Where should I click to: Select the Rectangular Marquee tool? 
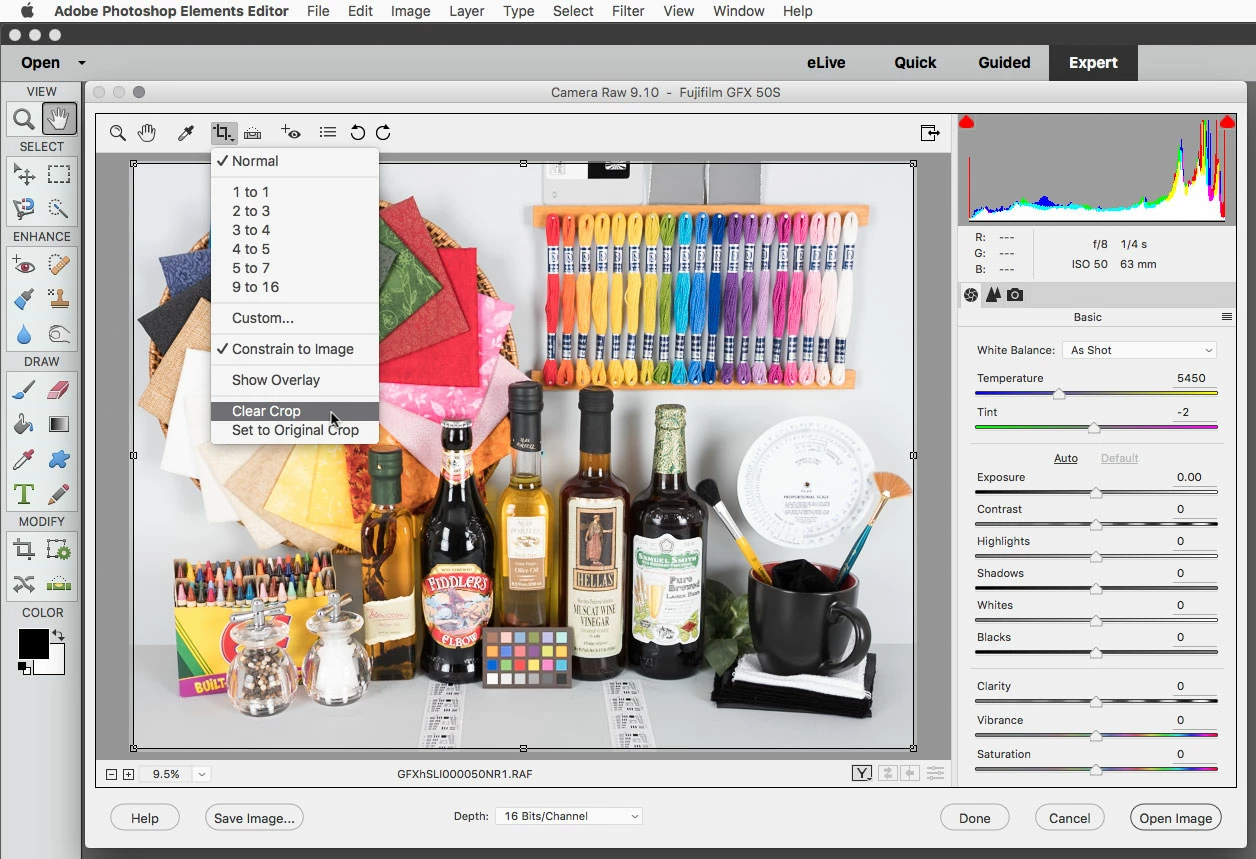click(x=59, y=175)
